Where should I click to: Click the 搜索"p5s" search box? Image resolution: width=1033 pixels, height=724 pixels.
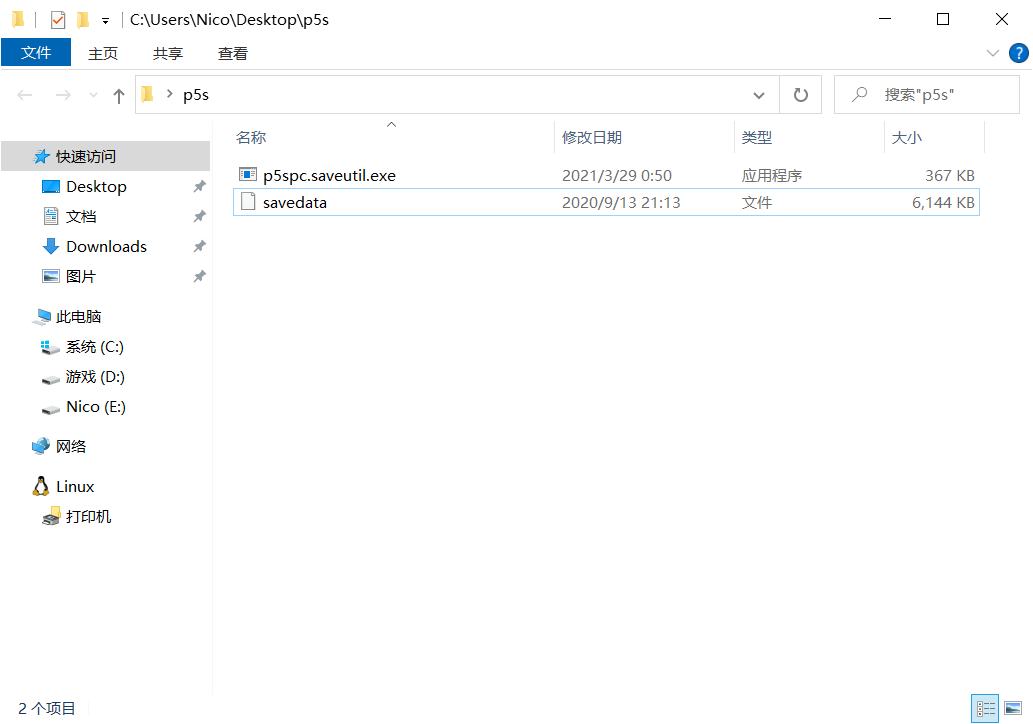click(926, 95)
